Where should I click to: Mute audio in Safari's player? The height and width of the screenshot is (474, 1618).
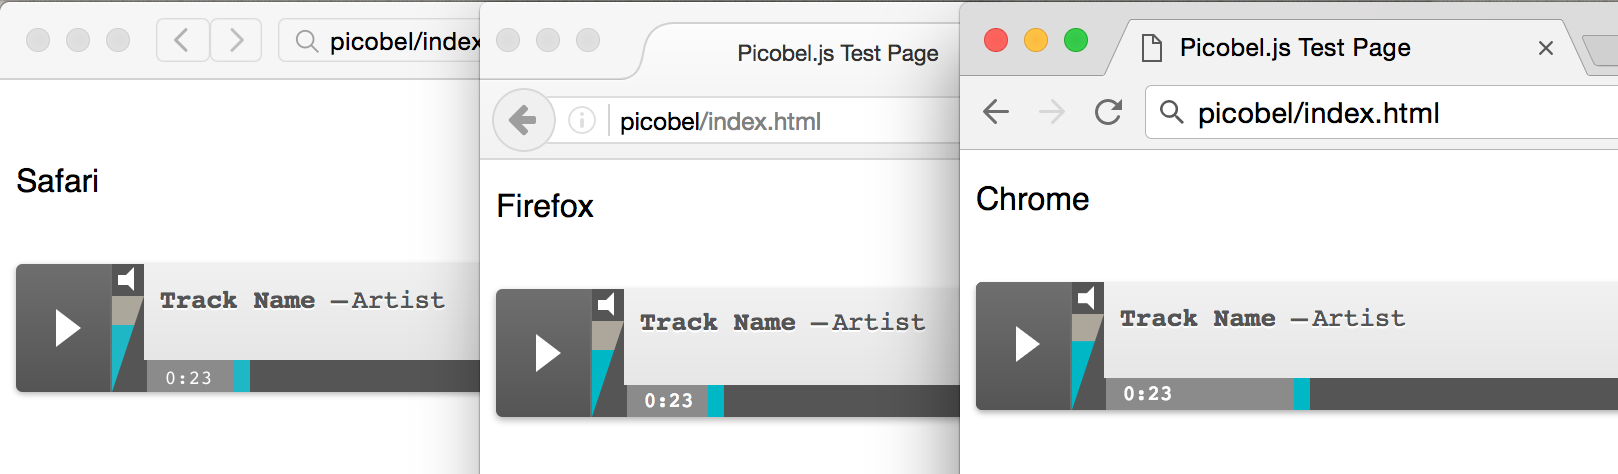click(127, 280)
